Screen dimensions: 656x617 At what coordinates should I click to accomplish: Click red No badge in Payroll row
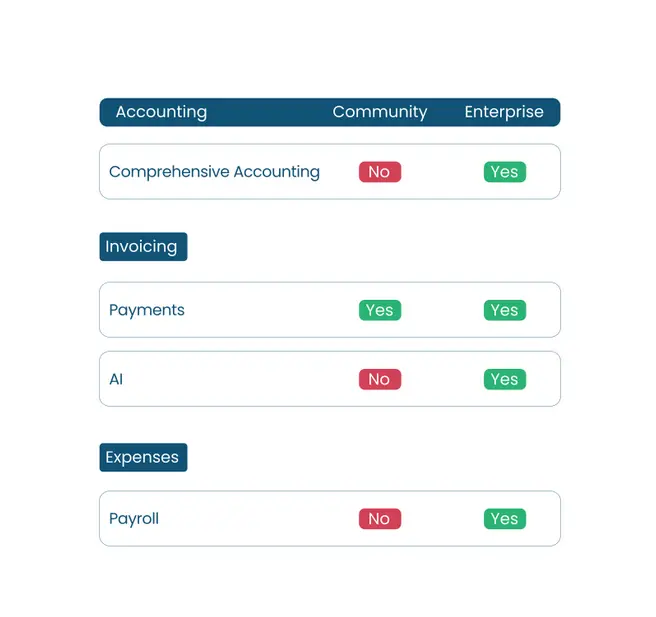coord(380,519)
